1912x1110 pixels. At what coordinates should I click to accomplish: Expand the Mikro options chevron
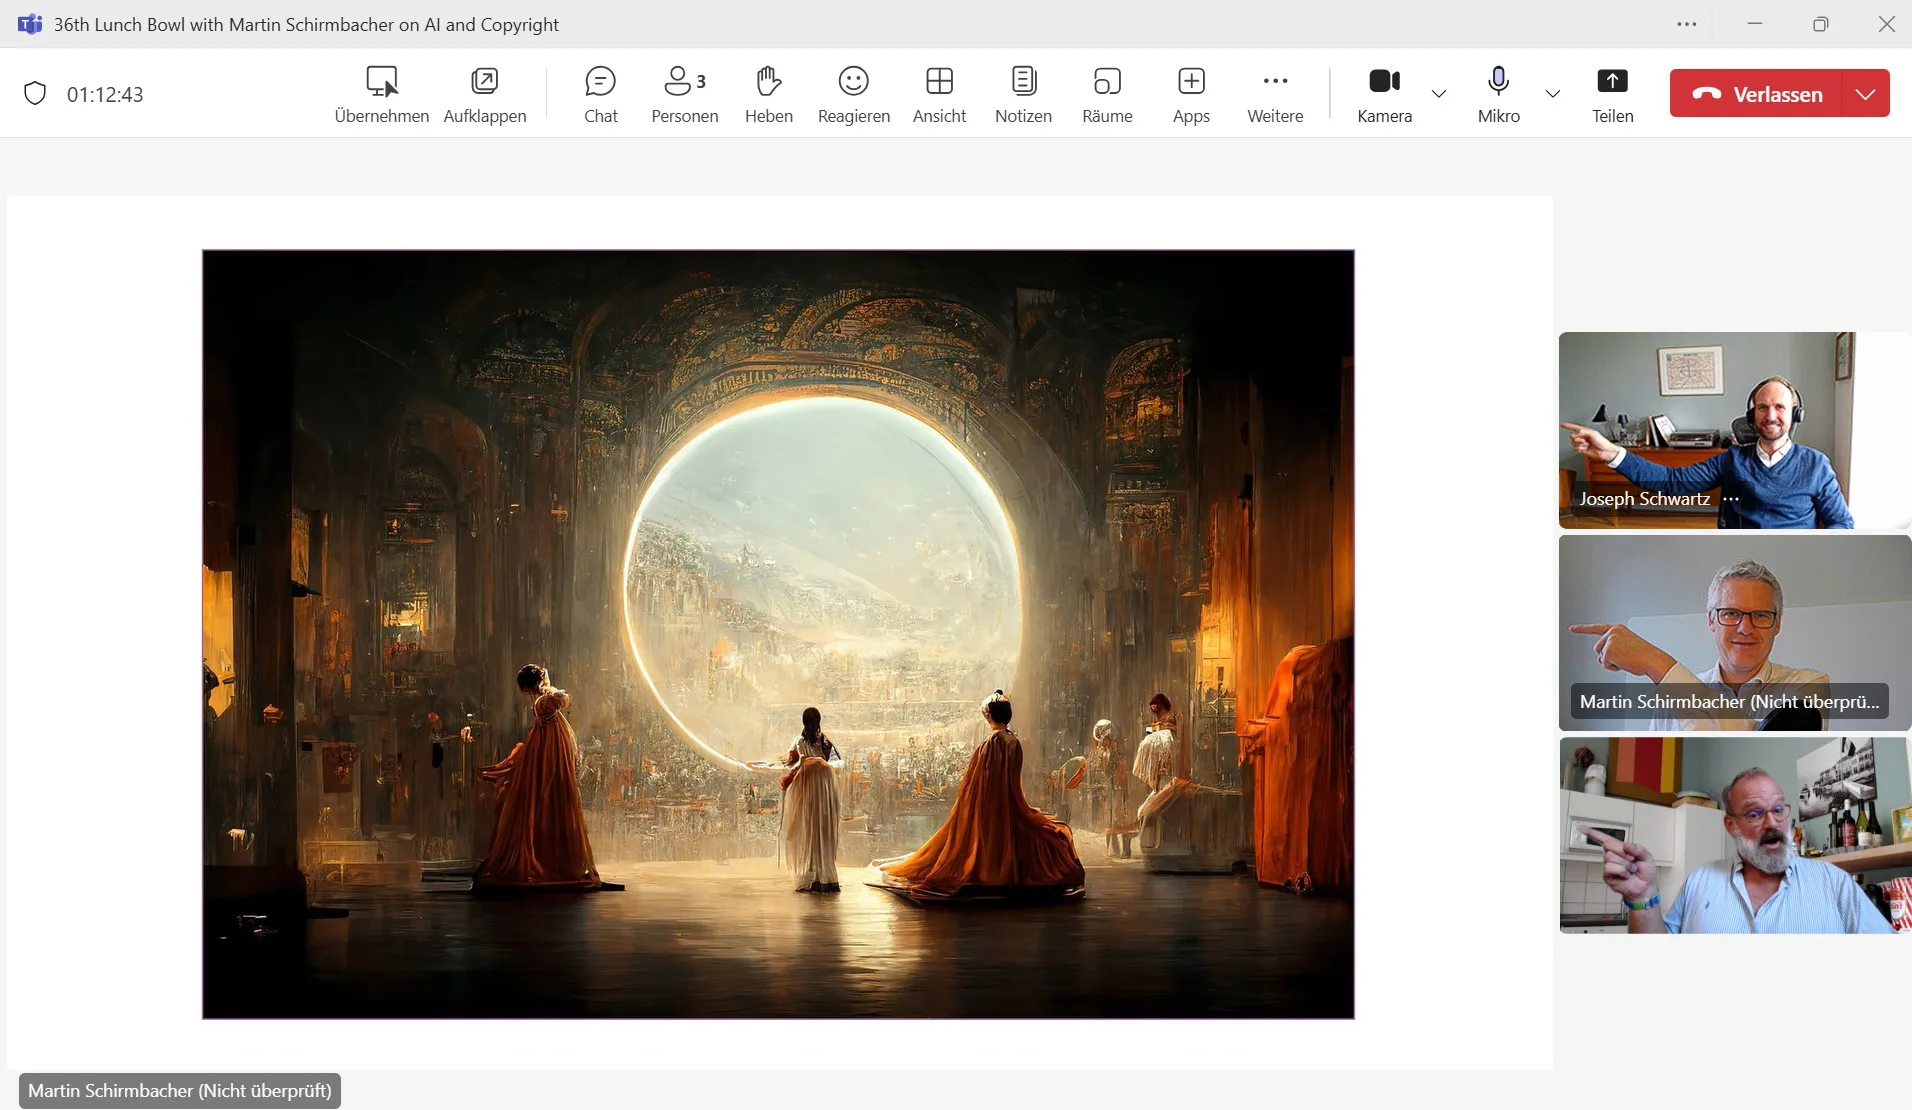pyautogui.click(x=1552, y=94)
